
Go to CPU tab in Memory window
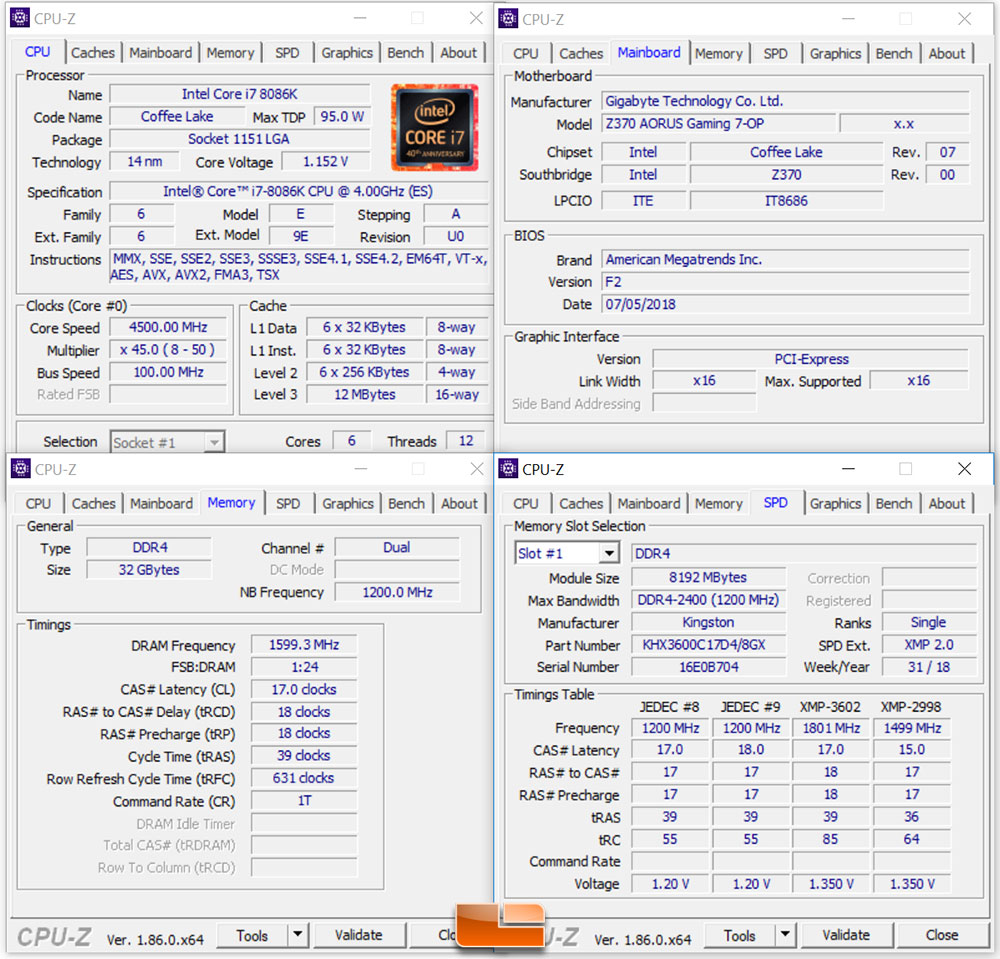click(38, 504)
